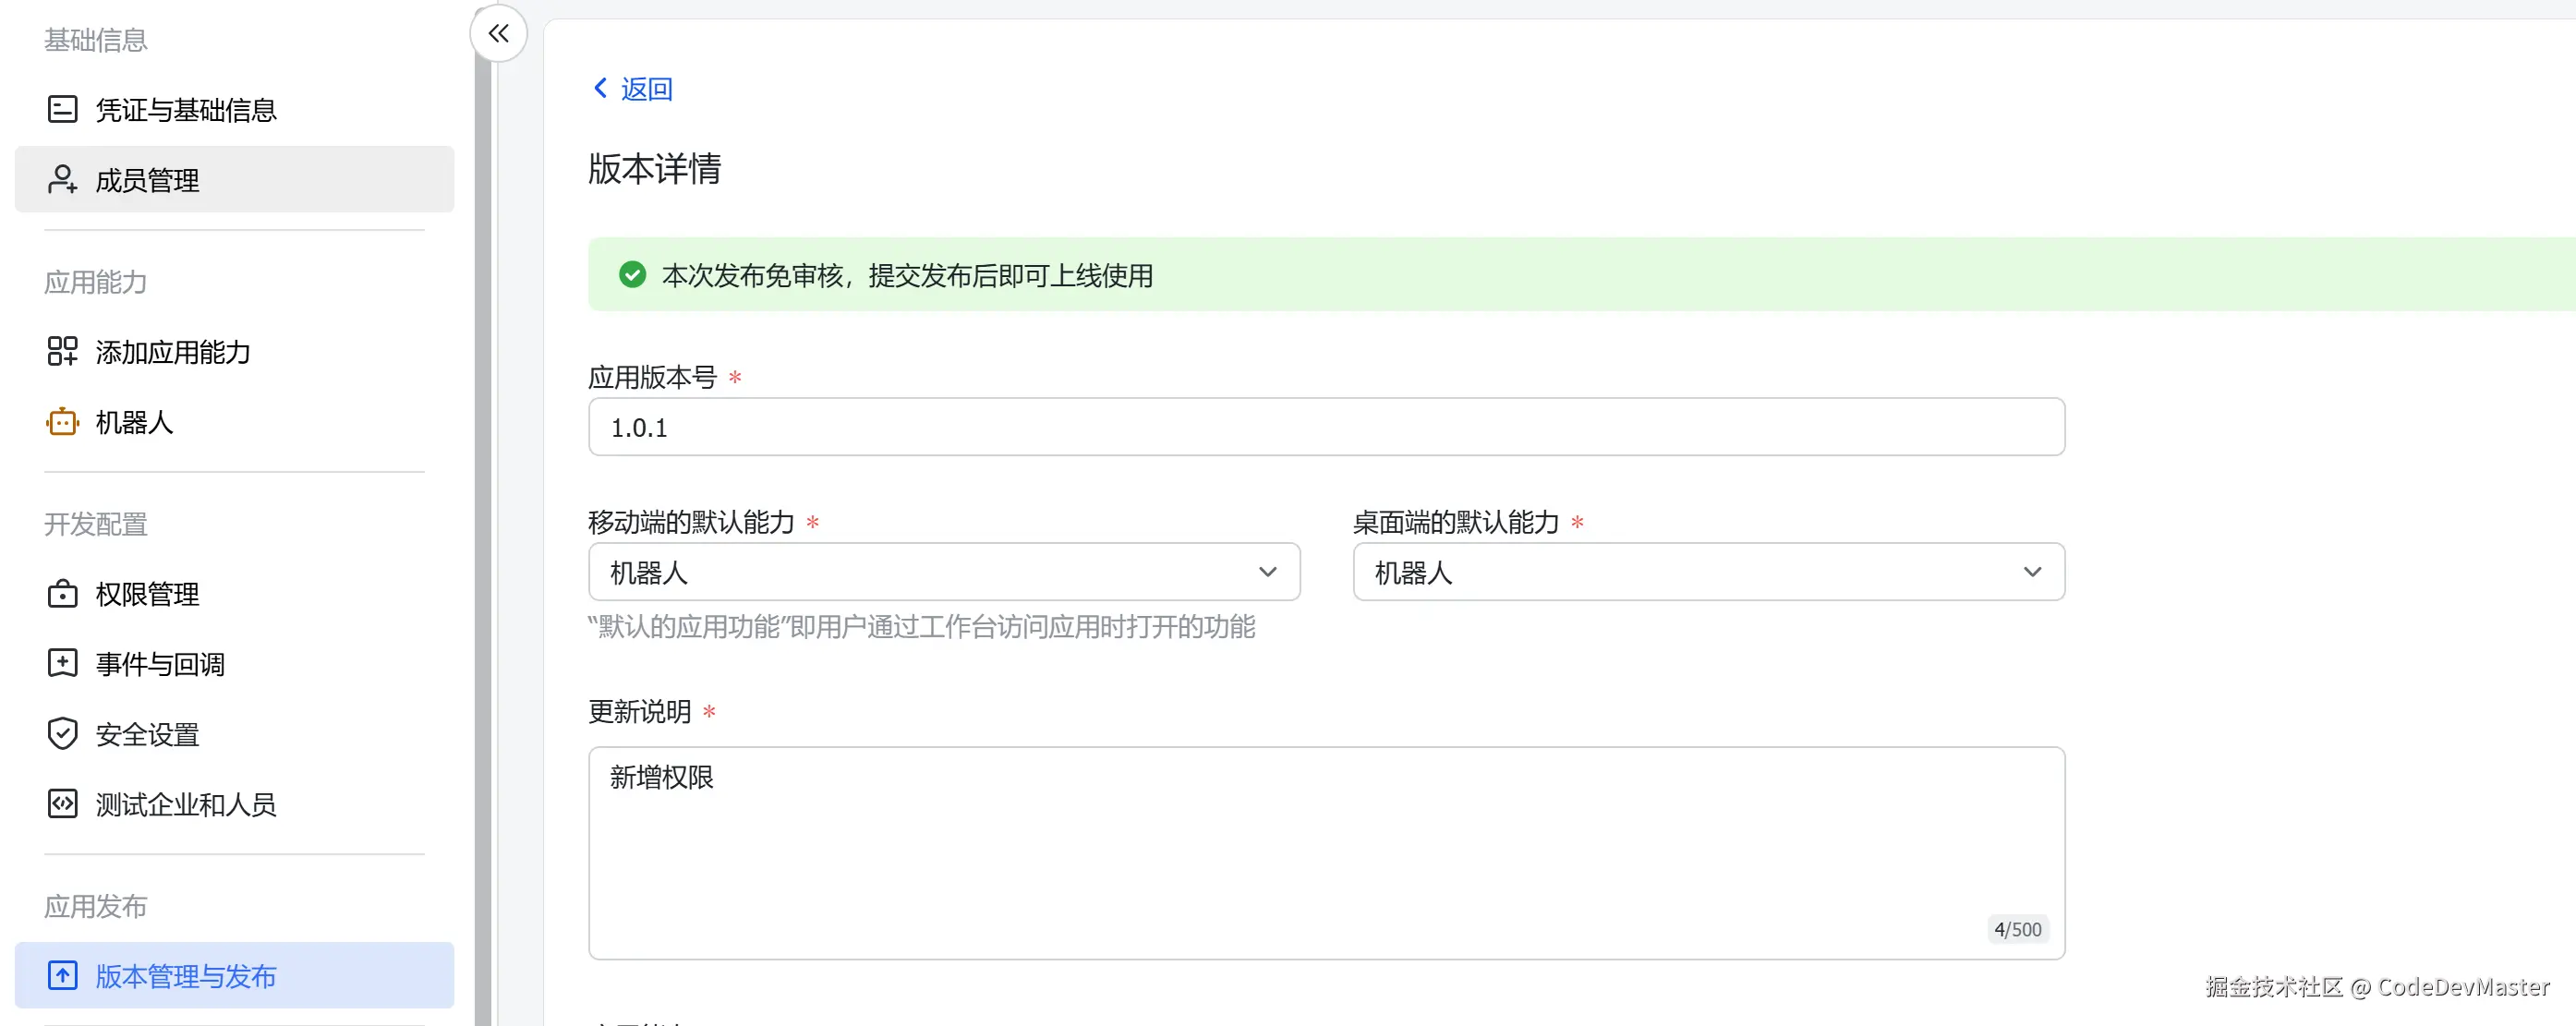This screenshot has height=1026, width=2576.
Task: Click 凭证与基础信息 in the sidebar
Action: coord(185,109)
